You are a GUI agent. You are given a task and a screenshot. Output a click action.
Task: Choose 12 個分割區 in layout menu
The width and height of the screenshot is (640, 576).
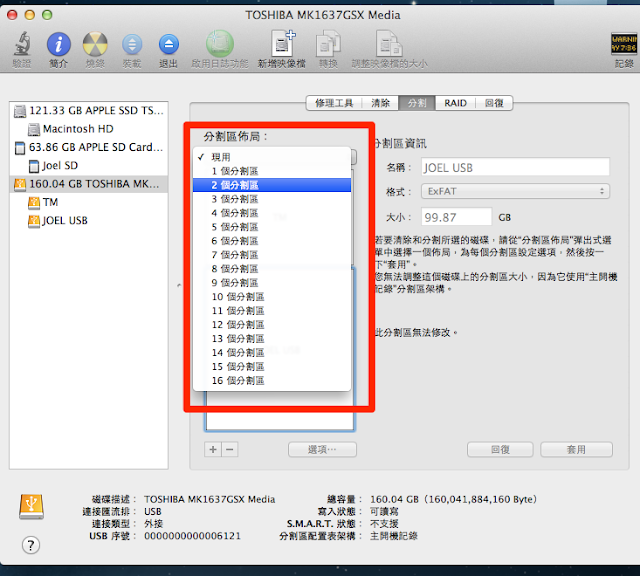pos(272,325)
